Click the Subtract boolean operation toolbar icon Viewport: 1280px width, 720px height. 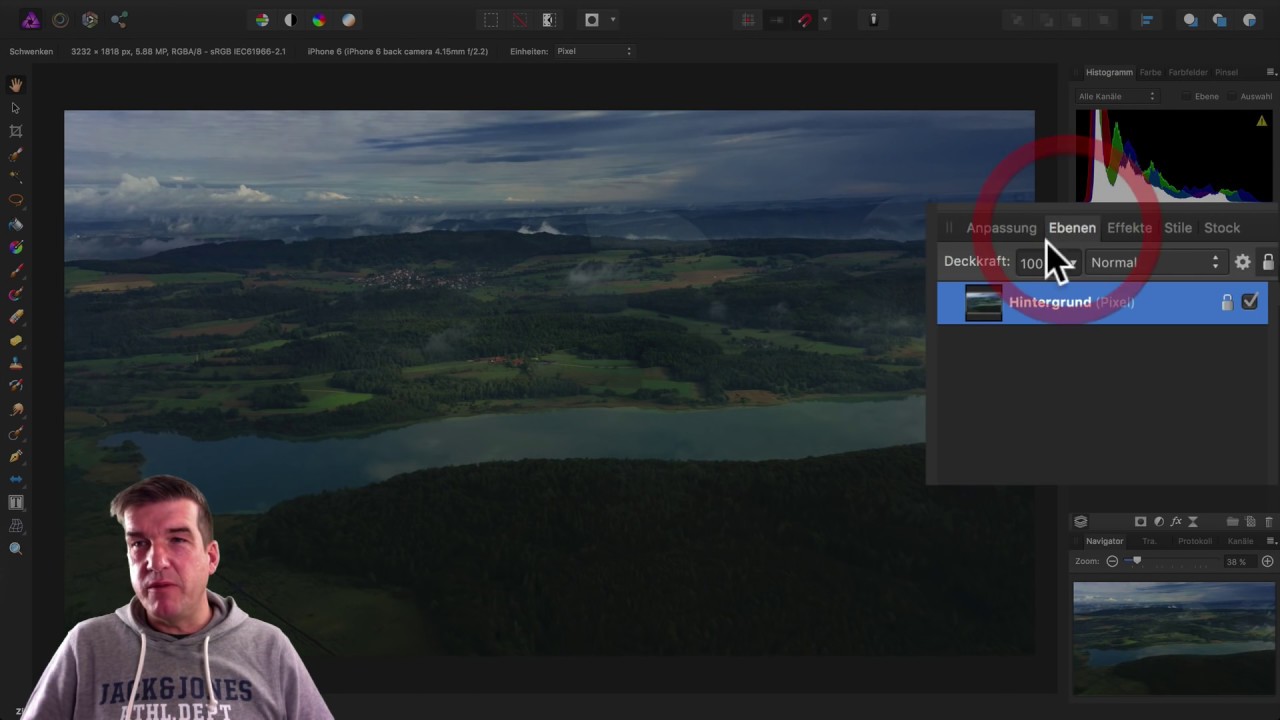(x=1220, y=20)
